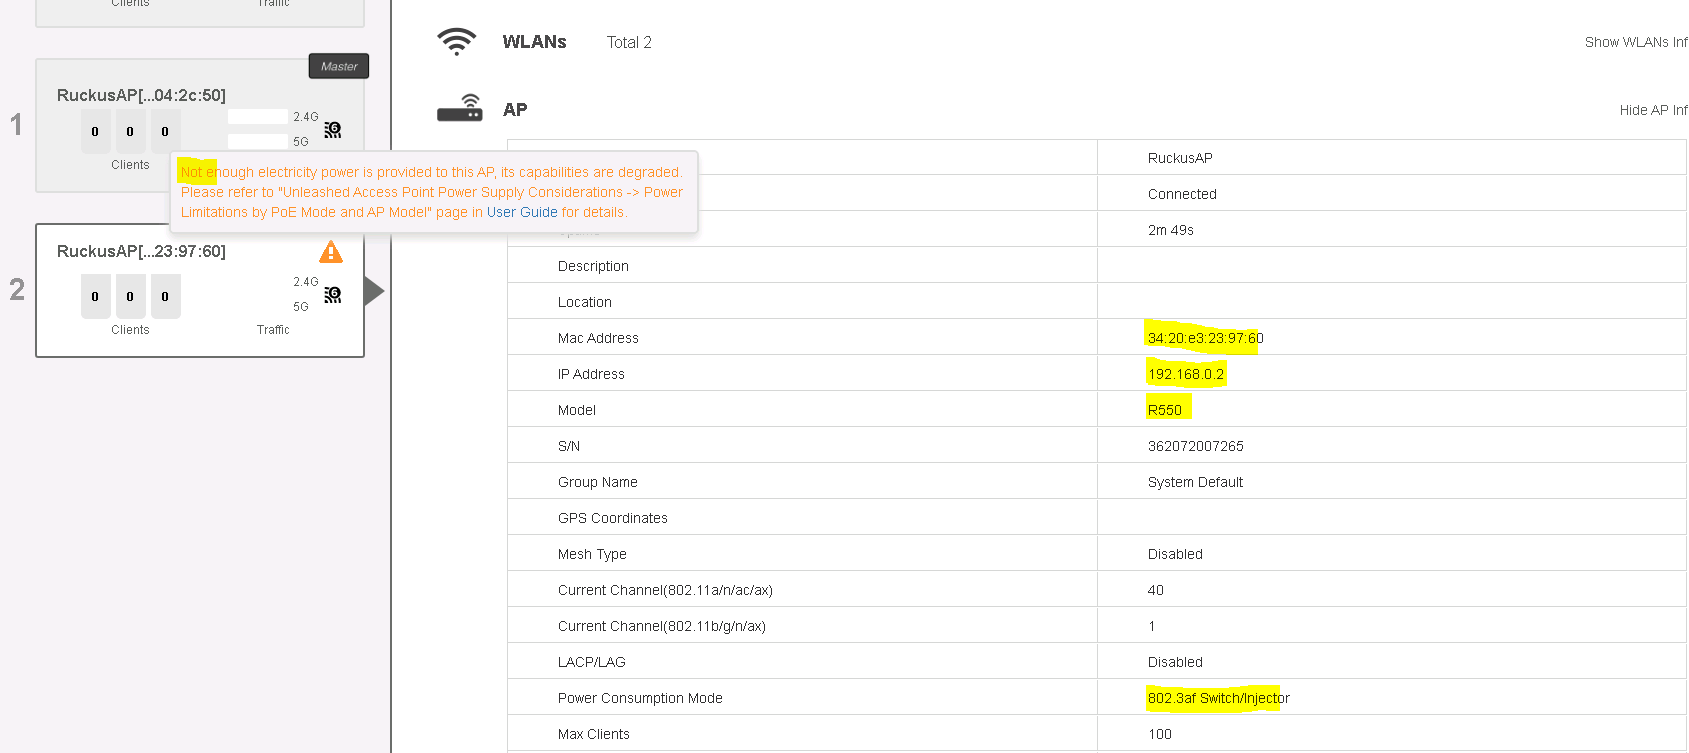Click the Master badge on the first AP
Image resolution: width=1689 pixels, height=753 pixels.
(x=339, y=66)
